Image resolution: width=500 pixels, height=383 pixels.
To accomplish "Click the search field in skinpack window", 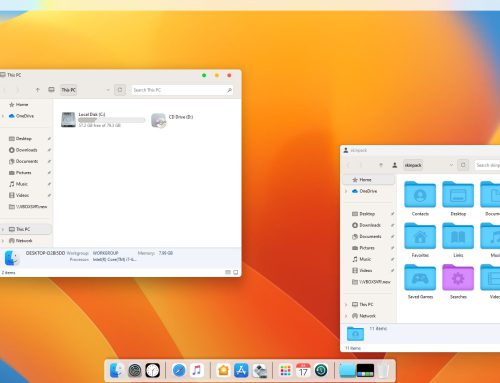I will [x=487, y=165].
